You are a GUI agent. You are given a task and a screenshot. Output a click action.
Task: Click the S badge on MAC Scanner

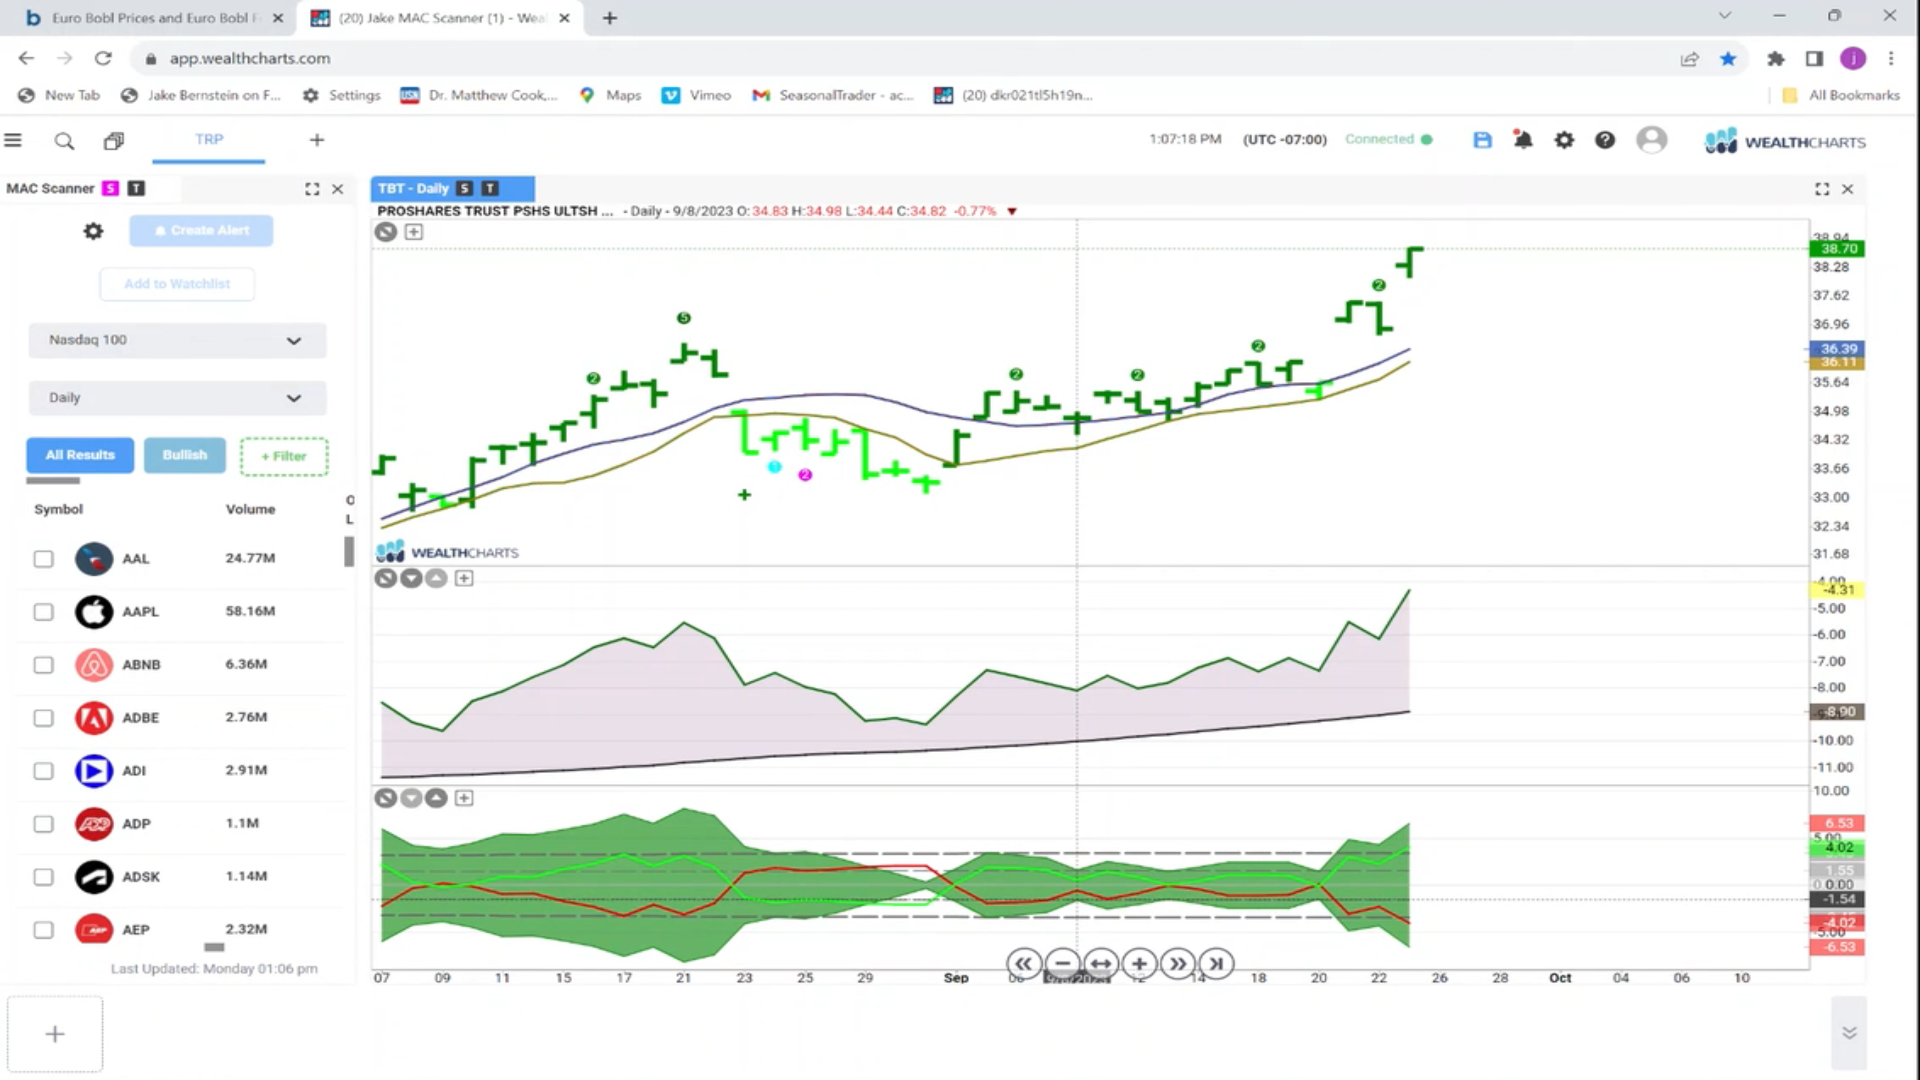pos(110,188)
